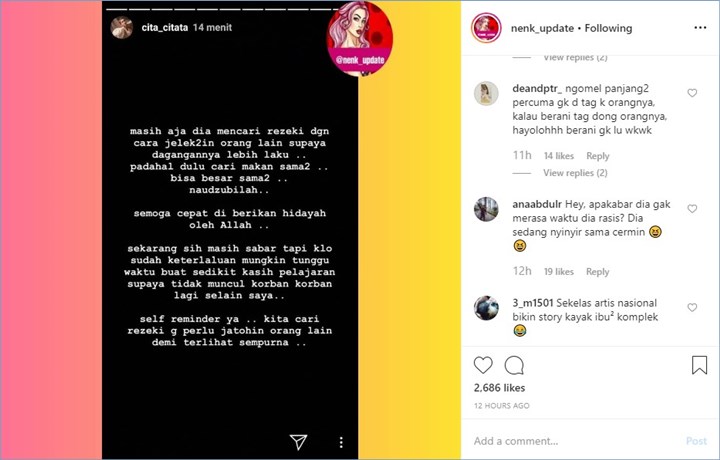
Task: Open cita_citata story username
Action: pyautogui.click(x=164, y=28)
